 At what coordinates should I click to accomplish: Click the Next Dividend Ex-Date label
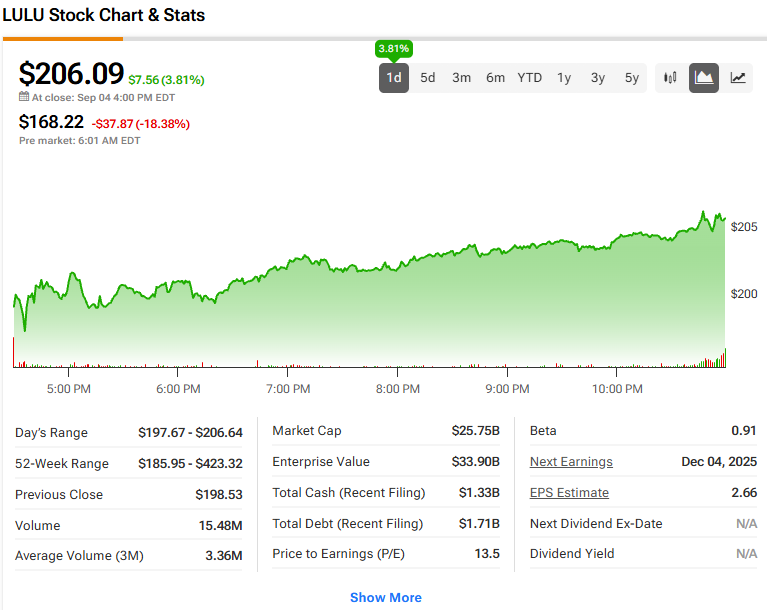coord(596,523)
